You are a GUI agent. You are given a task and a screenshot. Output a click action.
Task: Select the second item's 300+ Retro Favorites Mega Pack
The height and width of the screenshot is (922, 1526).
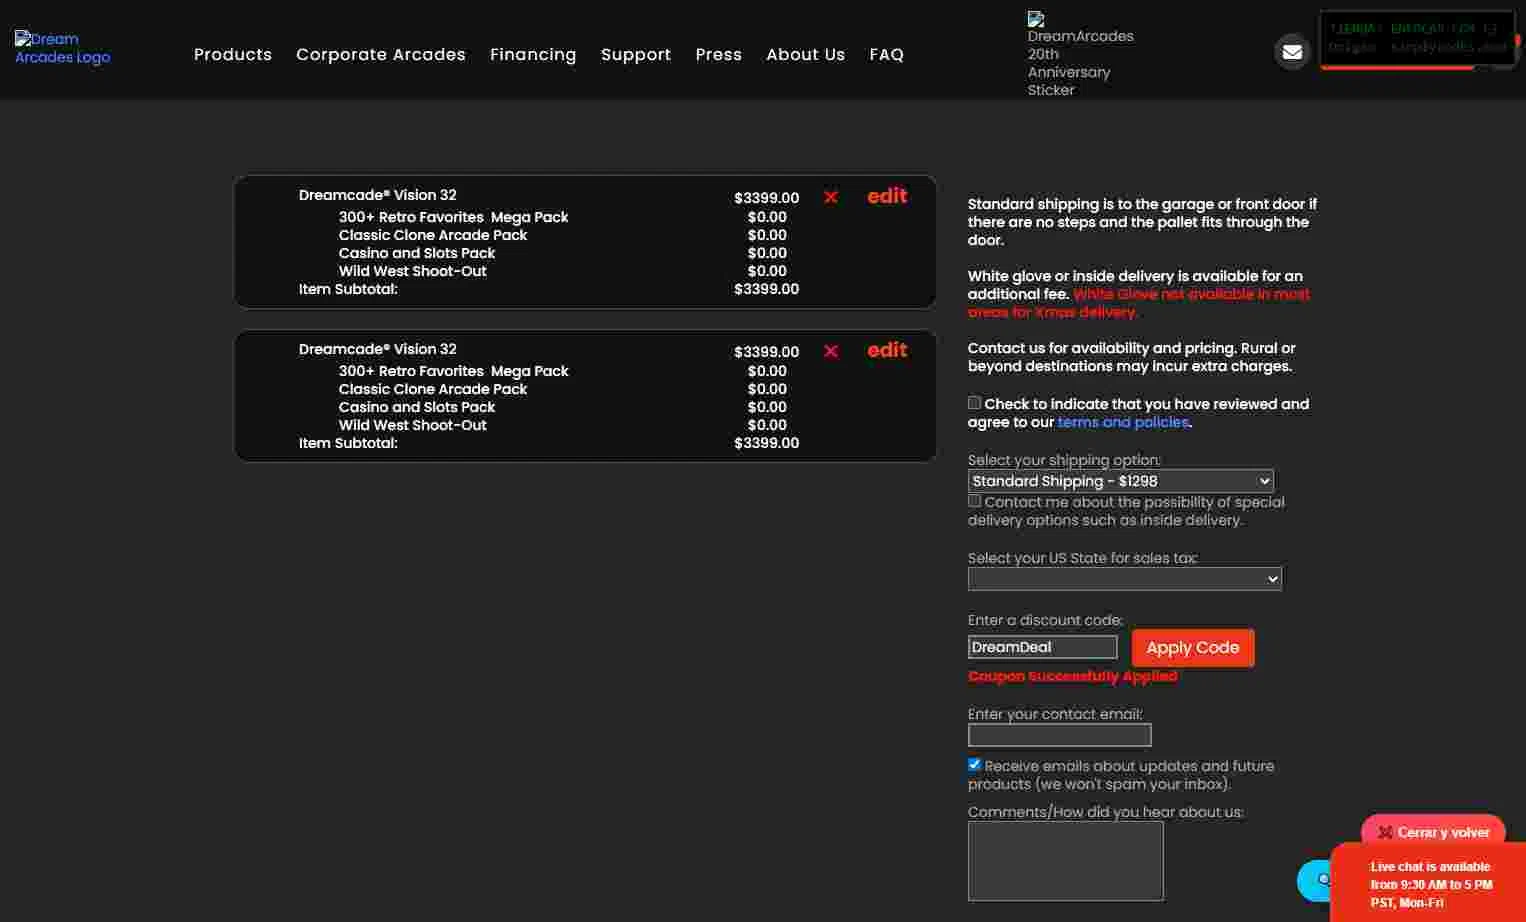(x=453, y=371)
